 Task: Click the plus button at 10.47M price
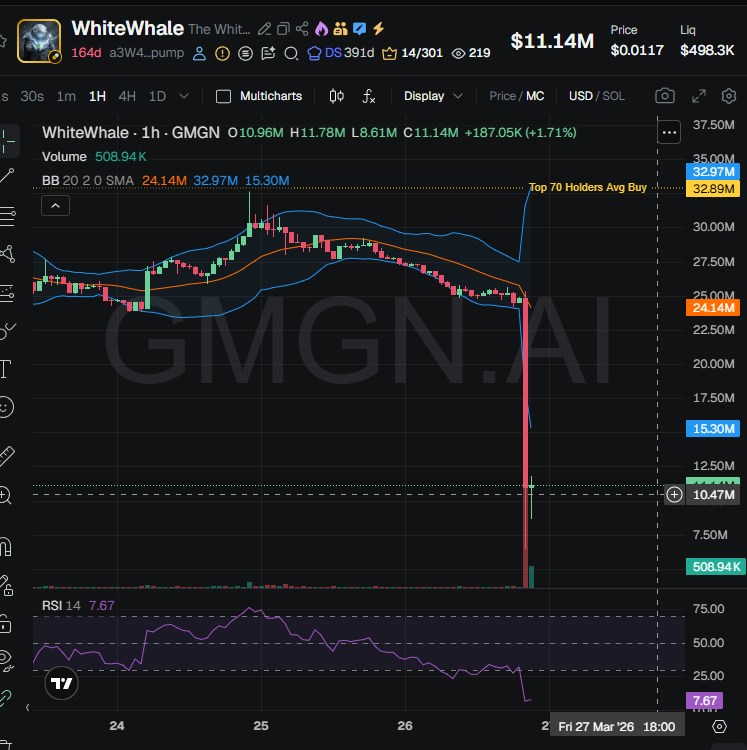point(674,495)
